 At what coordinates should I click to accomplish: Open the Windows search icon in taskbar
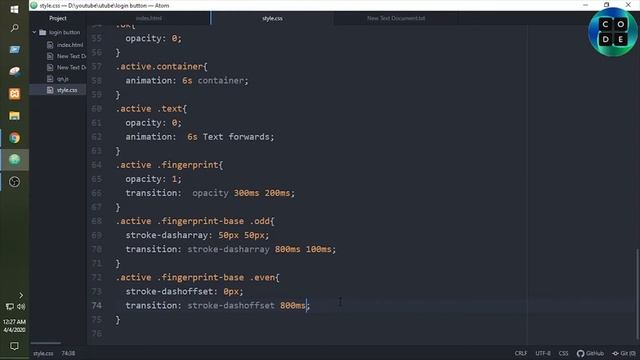[x=14, y=28]
